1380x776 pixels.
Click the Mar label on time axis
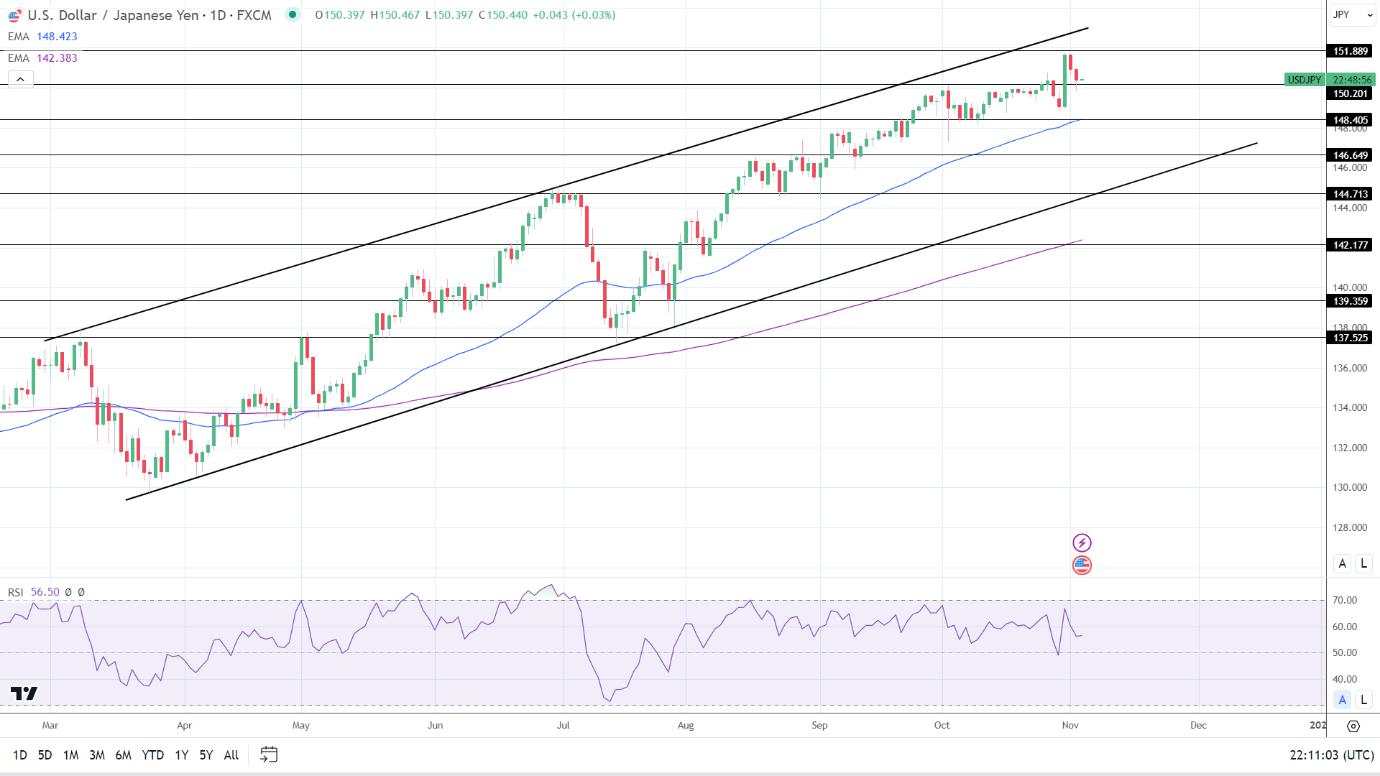(51, 725)
